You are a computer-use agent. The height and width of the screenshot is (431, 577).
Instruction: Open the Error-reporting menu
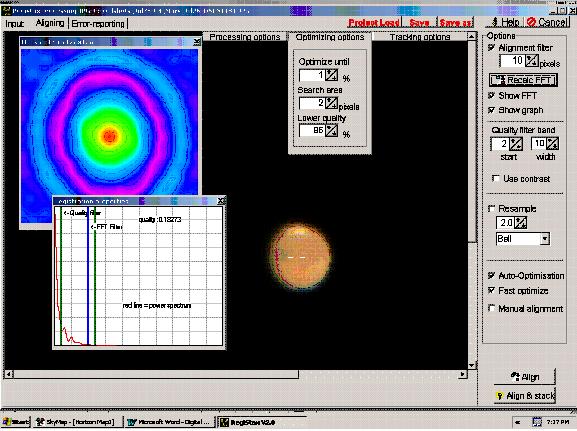pyautogui.click(x=98, y=24)
